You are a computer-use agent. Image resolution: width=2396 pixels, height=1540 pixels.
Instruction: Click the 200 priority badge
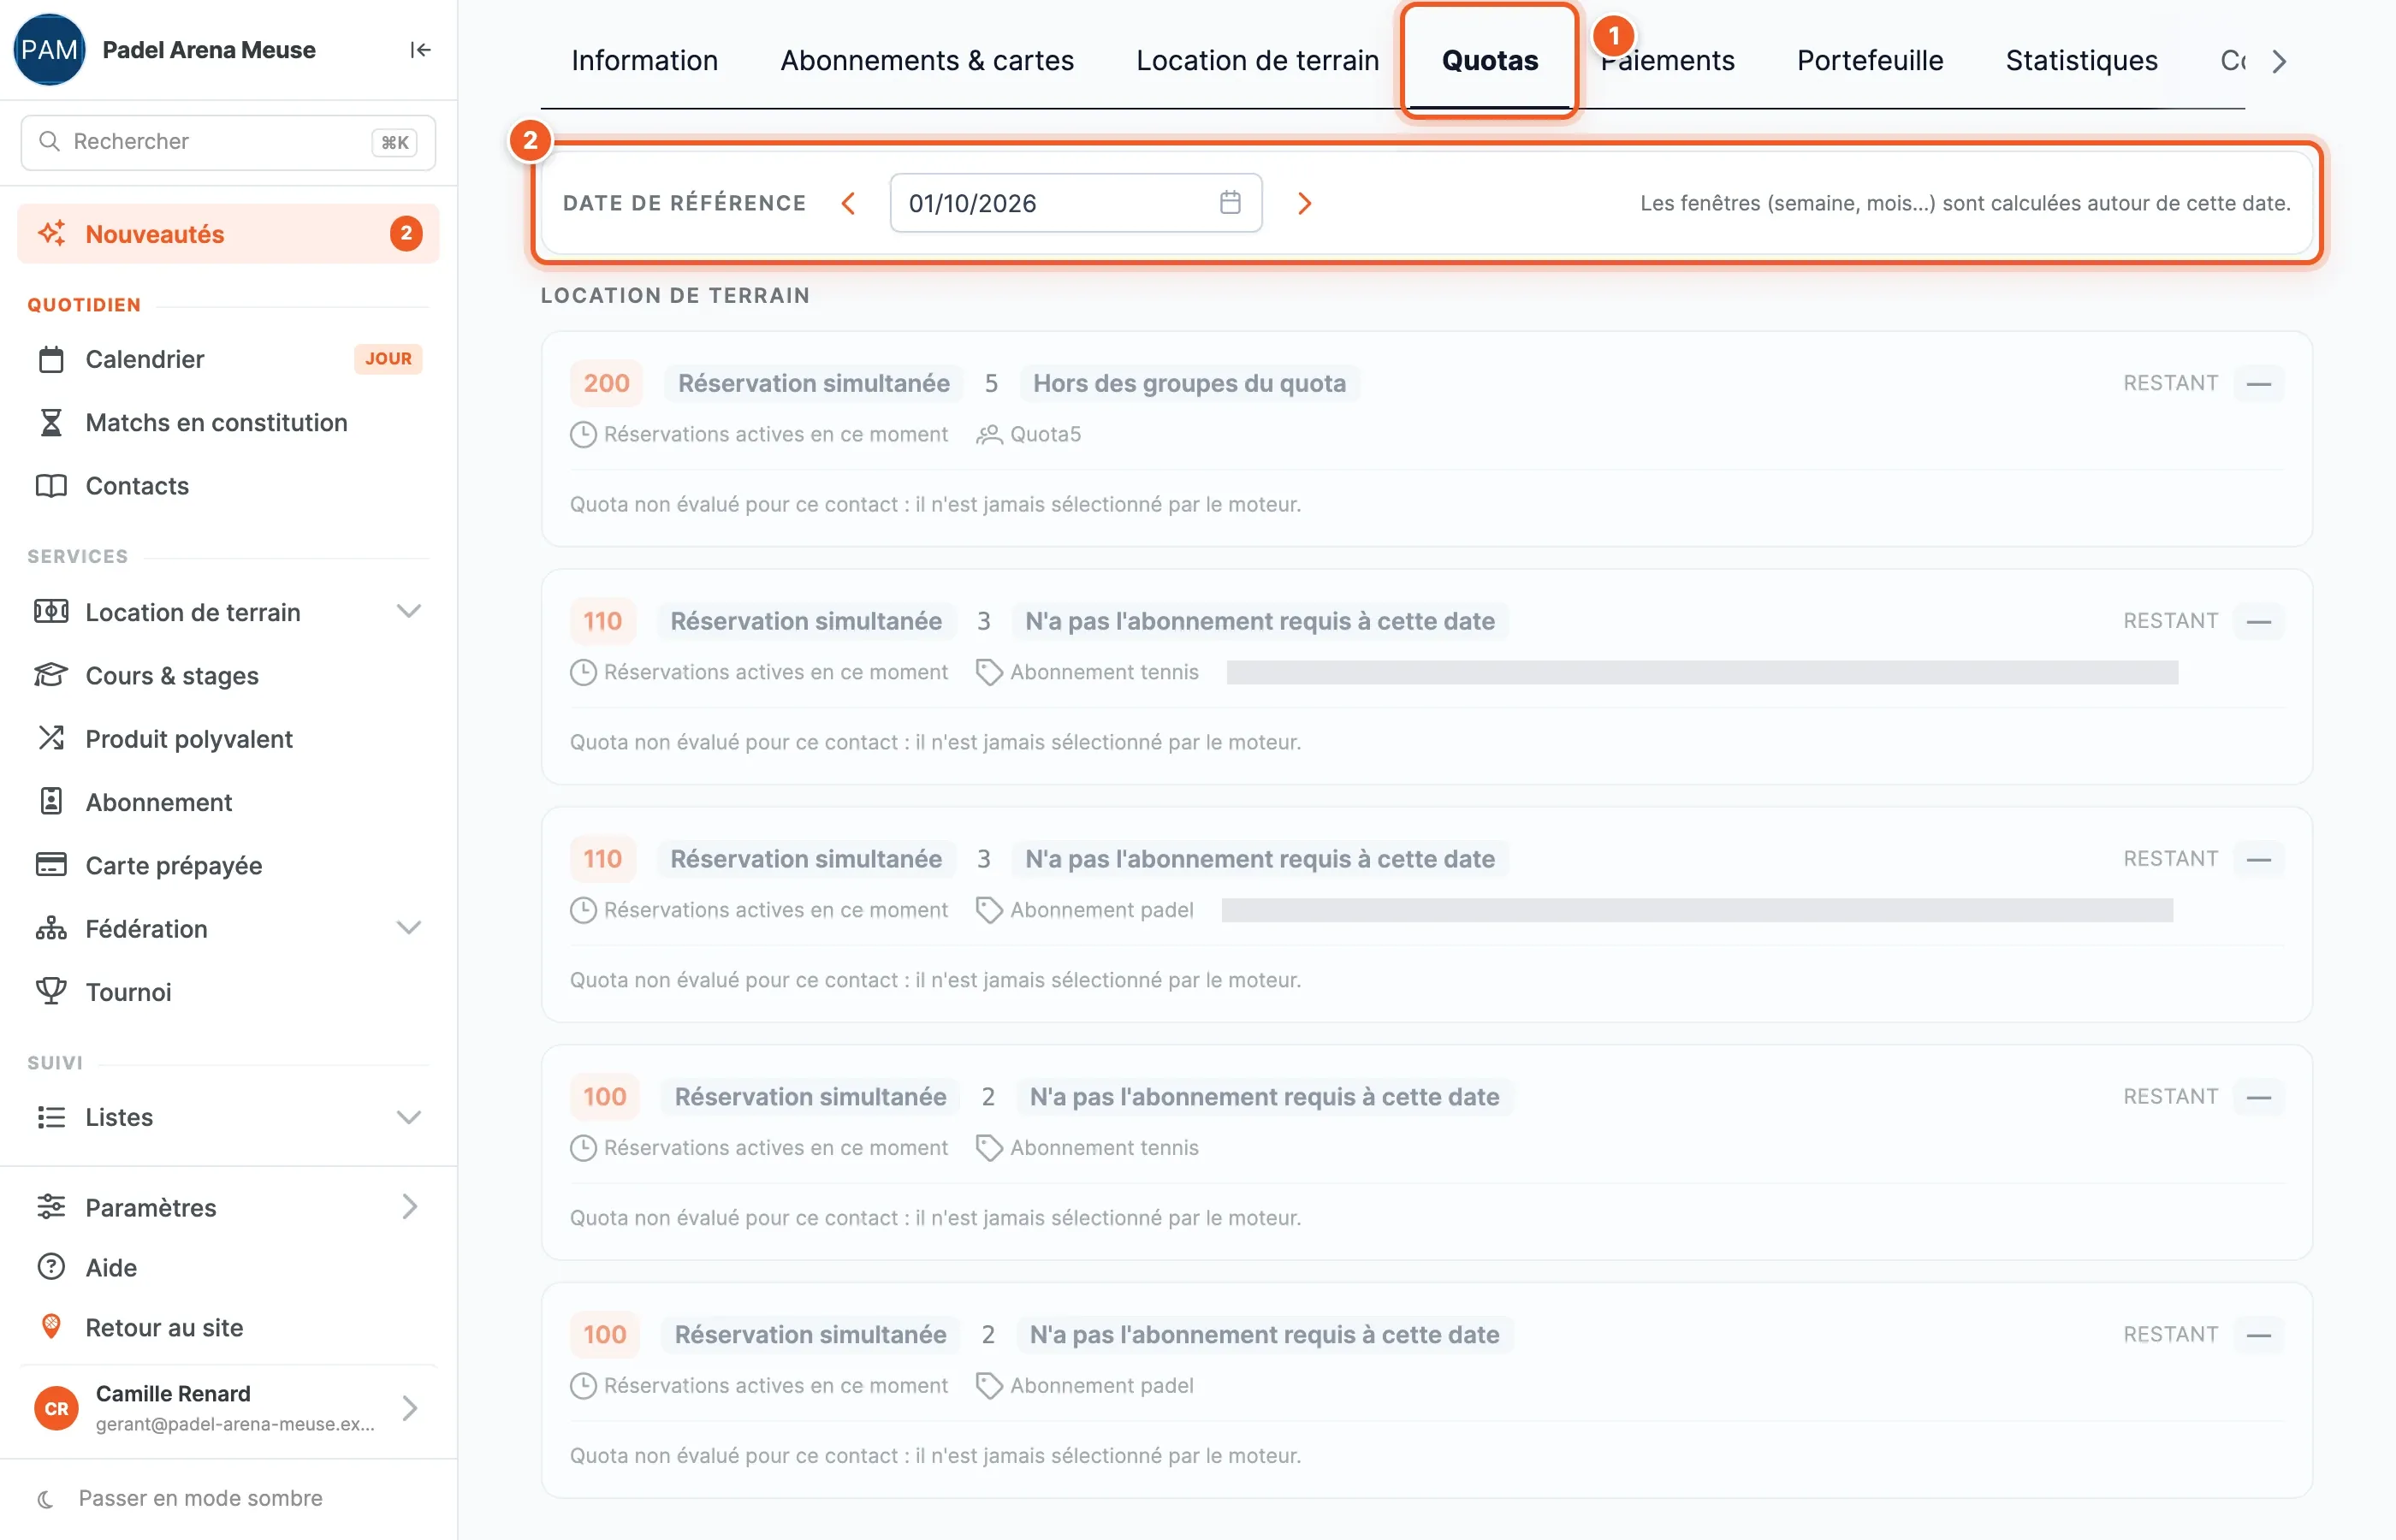(606, 383)
